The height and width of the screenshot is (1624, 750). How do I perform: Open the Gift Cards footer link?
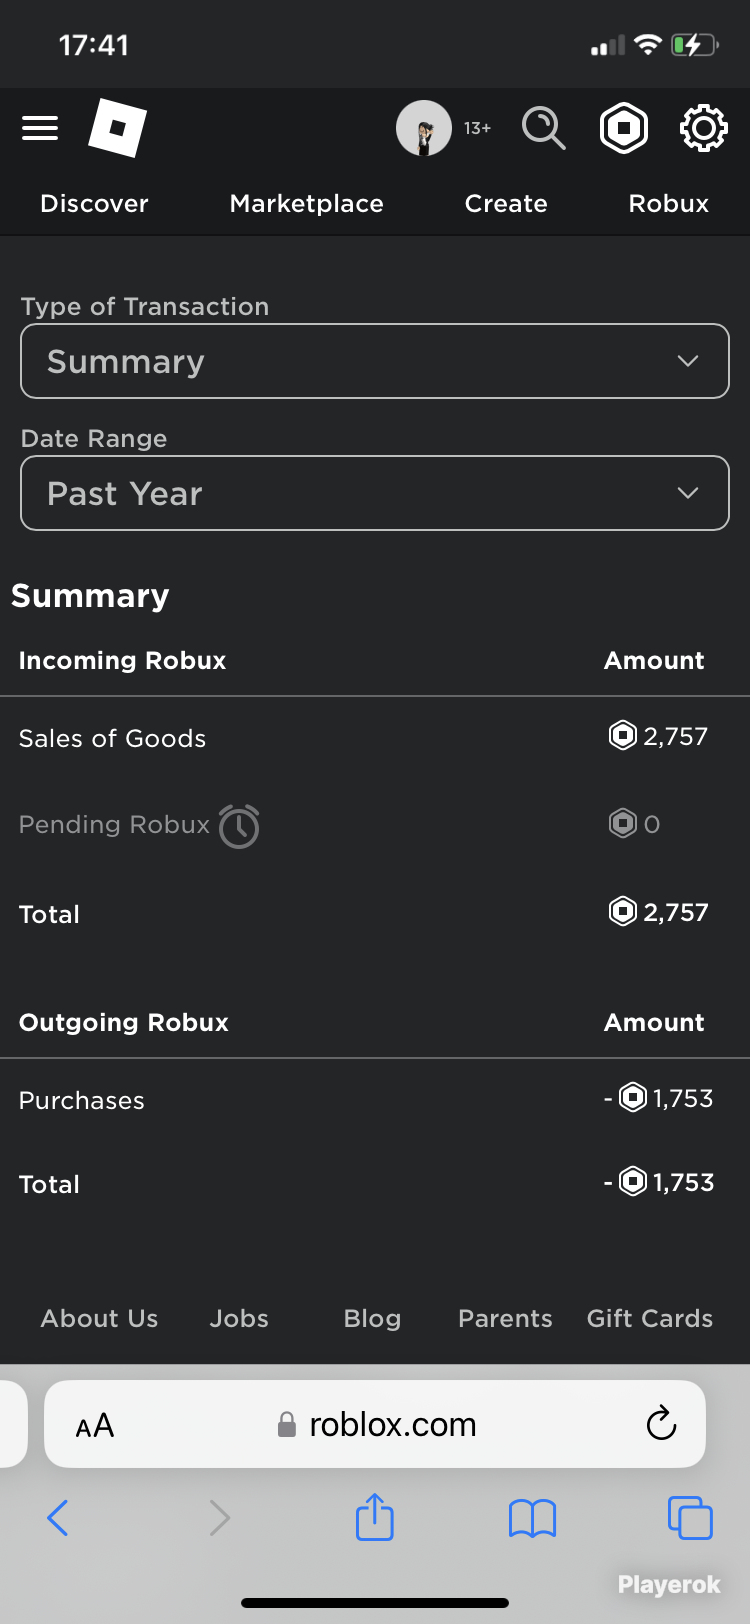(x=650, y=1318)
